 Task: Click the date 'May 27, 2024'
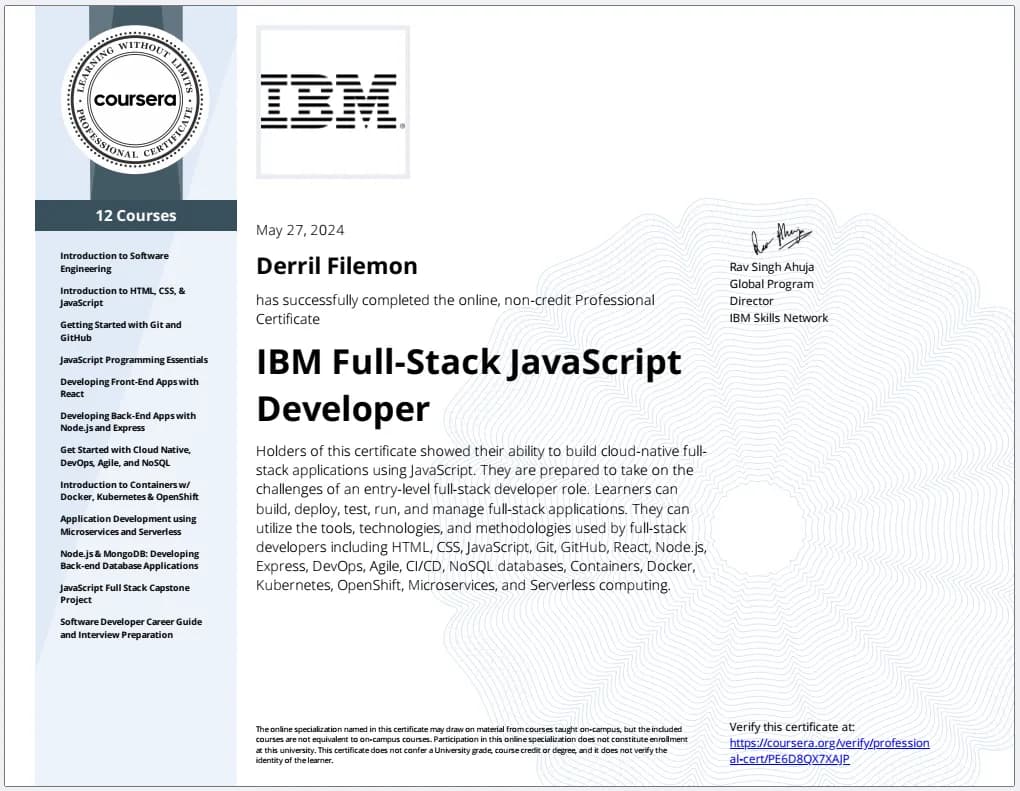tap(300, 230)
